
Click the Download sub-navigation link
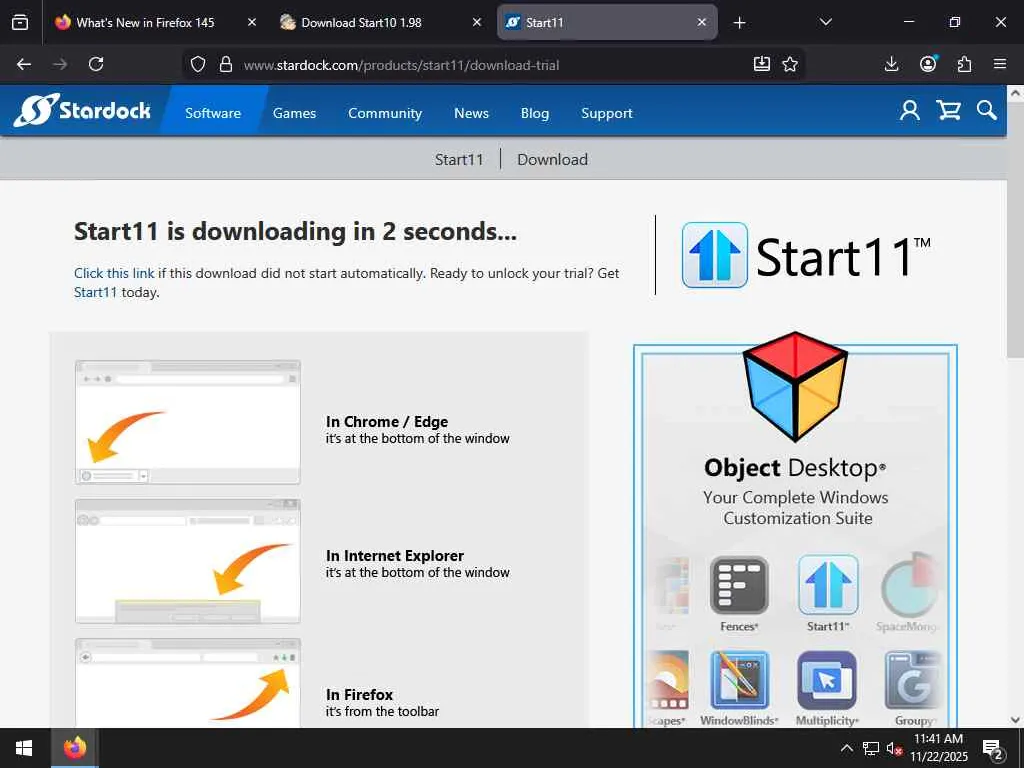point(552,159)
